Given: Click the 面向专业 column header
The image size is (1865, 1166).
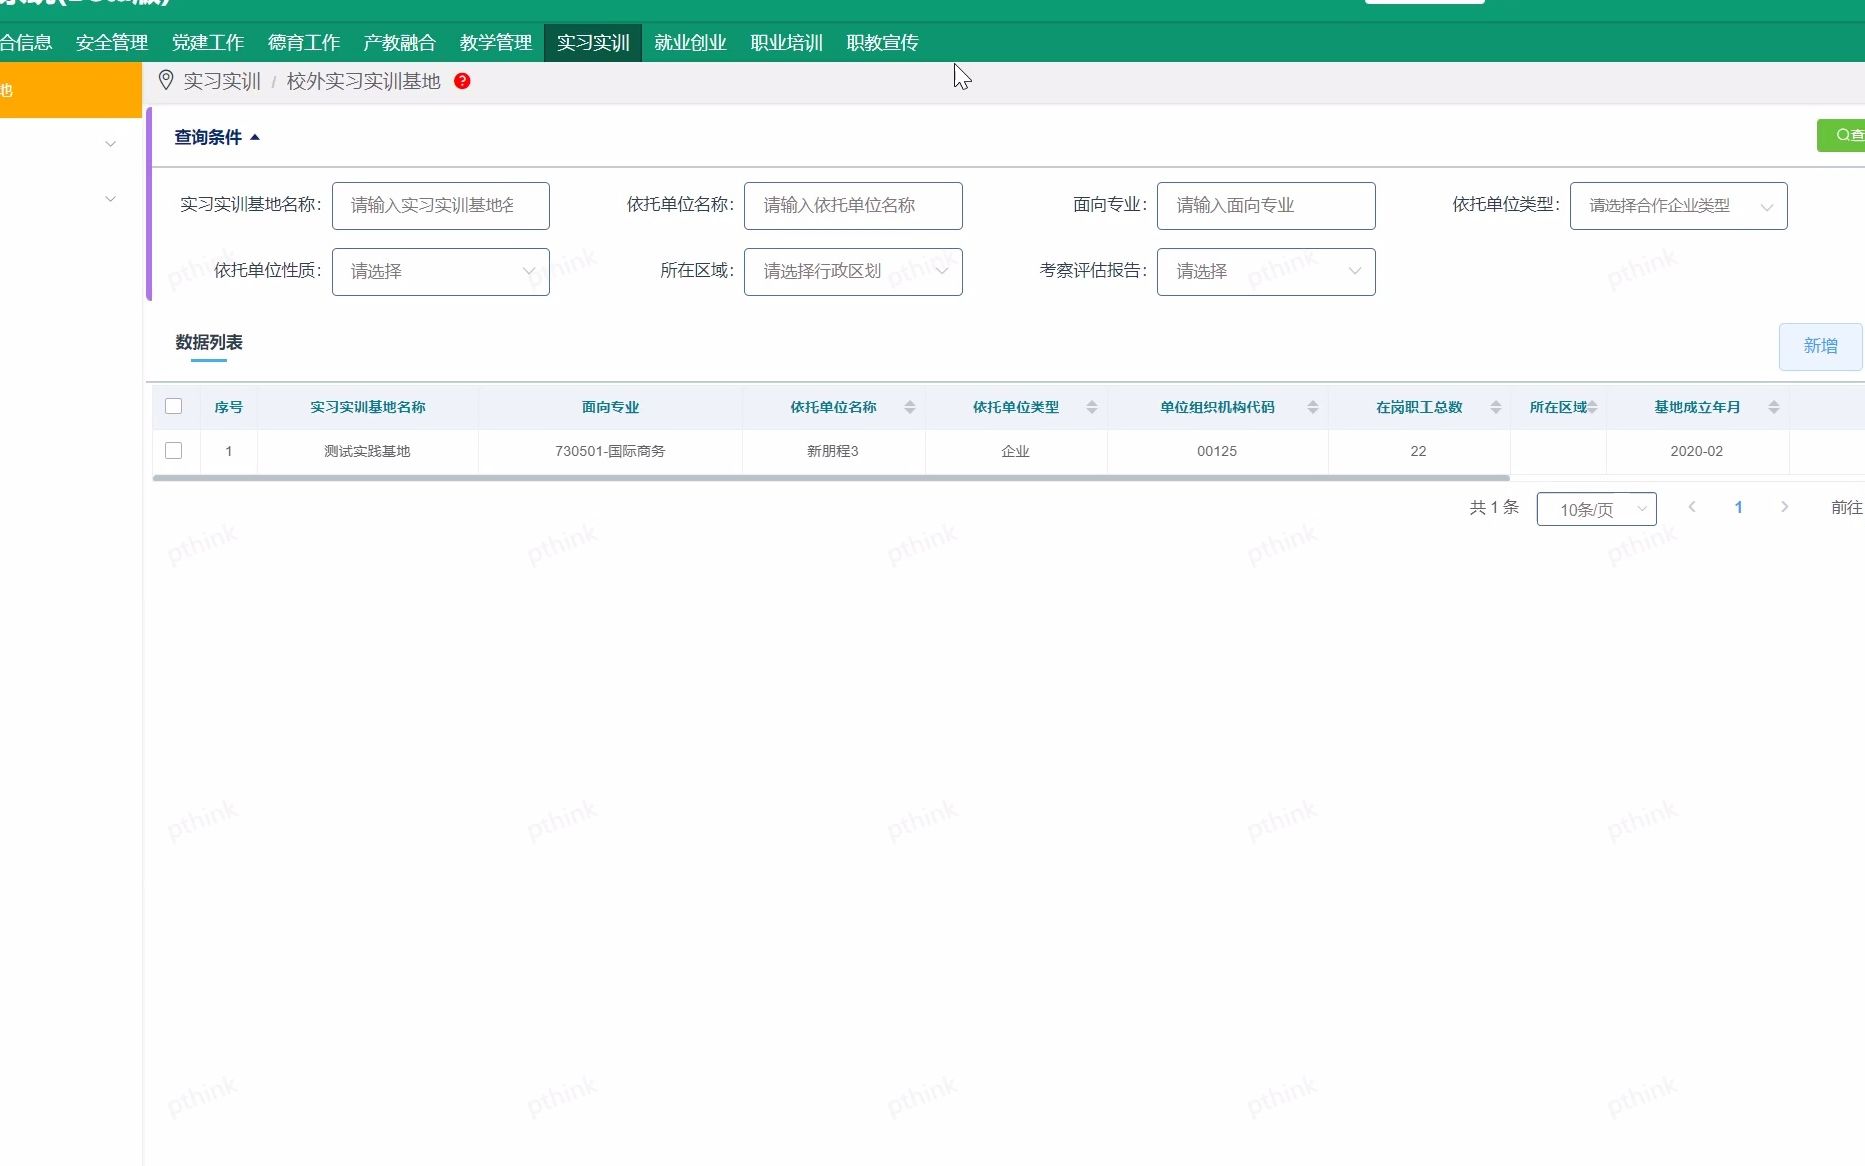Looking at the screenshot, I should point(610,407).
